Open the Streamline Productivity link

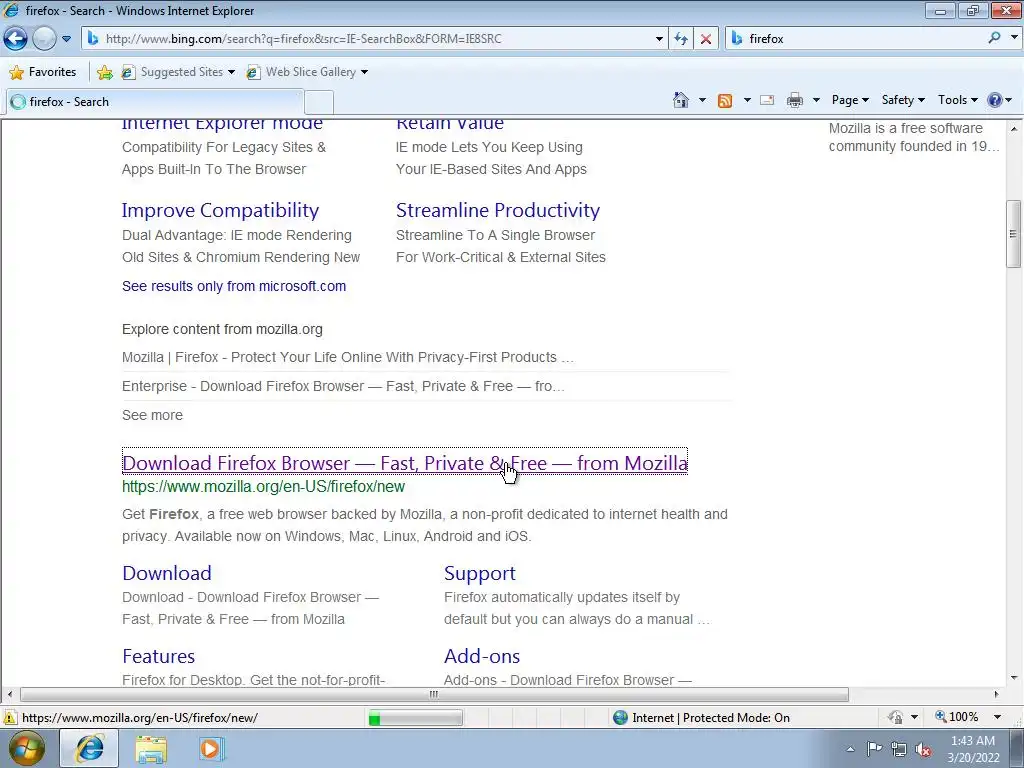click(498, 210)
